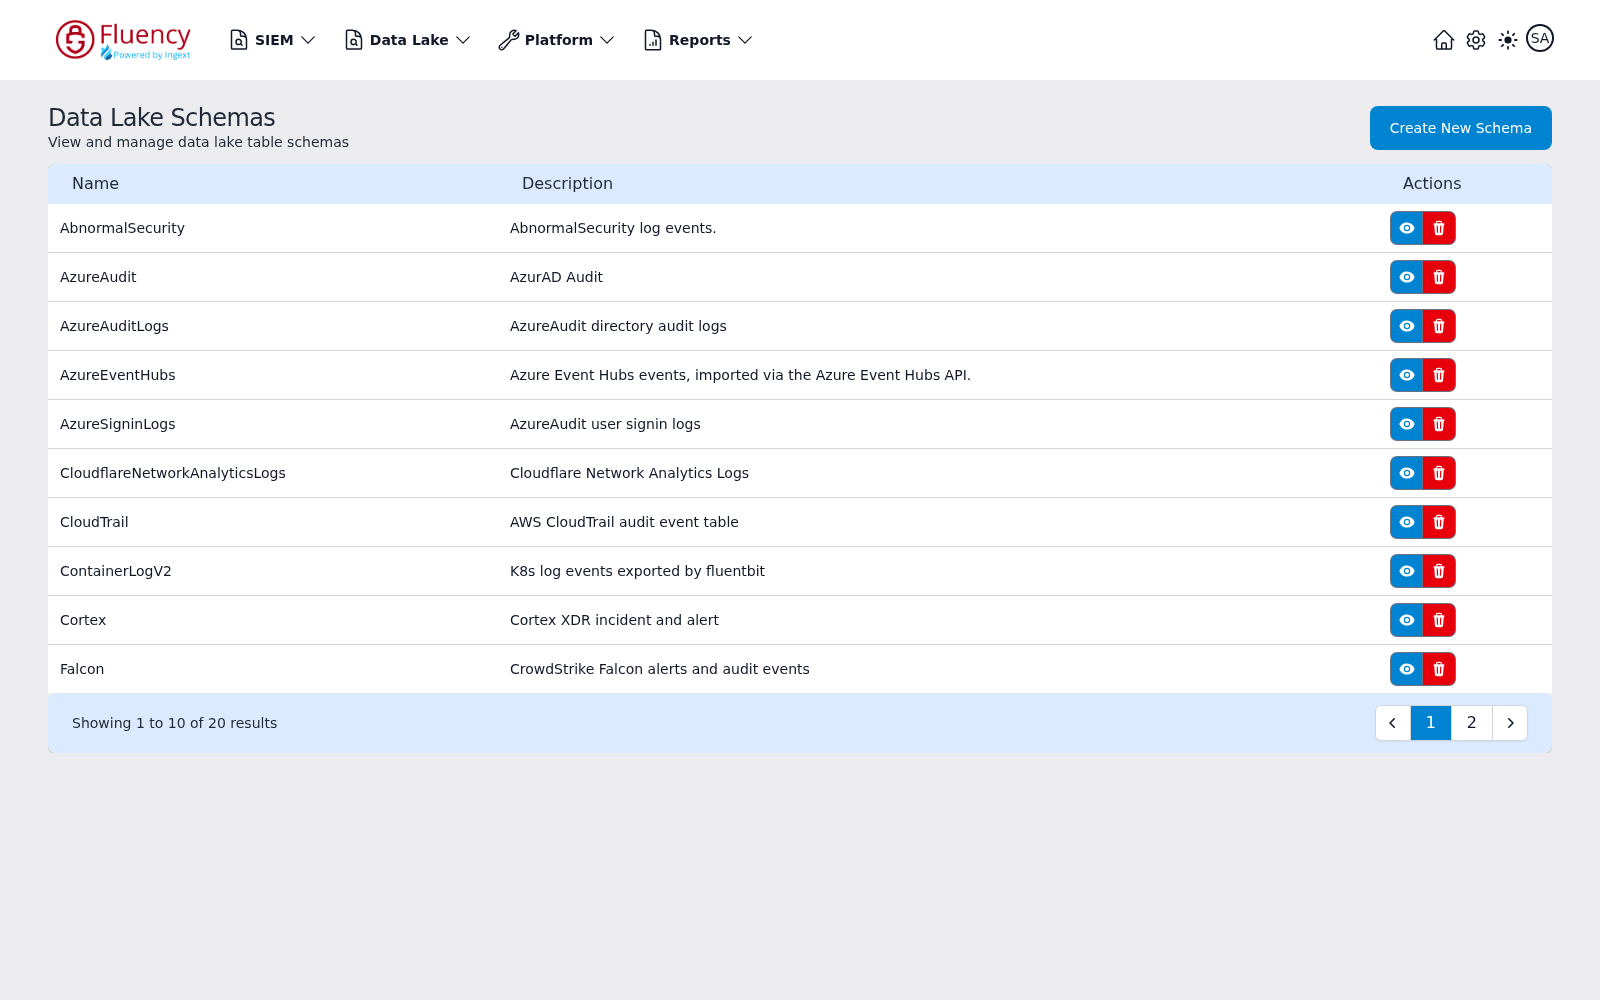View the AzureAuditLogs schema eye icon
Viewport: 1600px width, 1000px height.
(x=1407, y=326)
